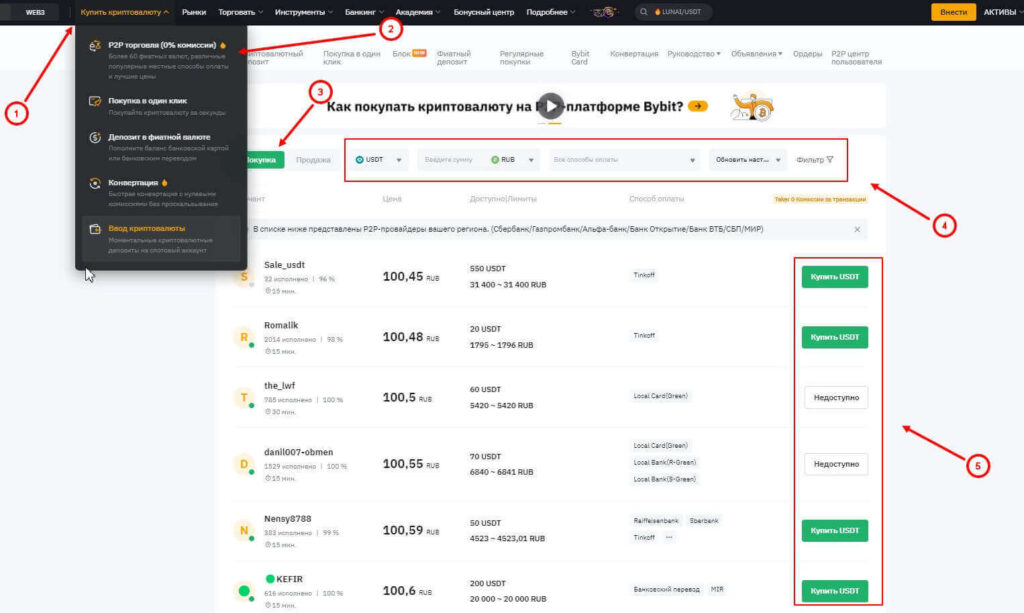
Task: Open the Фильтр funnel icon
Action: [x=829, y=159]
